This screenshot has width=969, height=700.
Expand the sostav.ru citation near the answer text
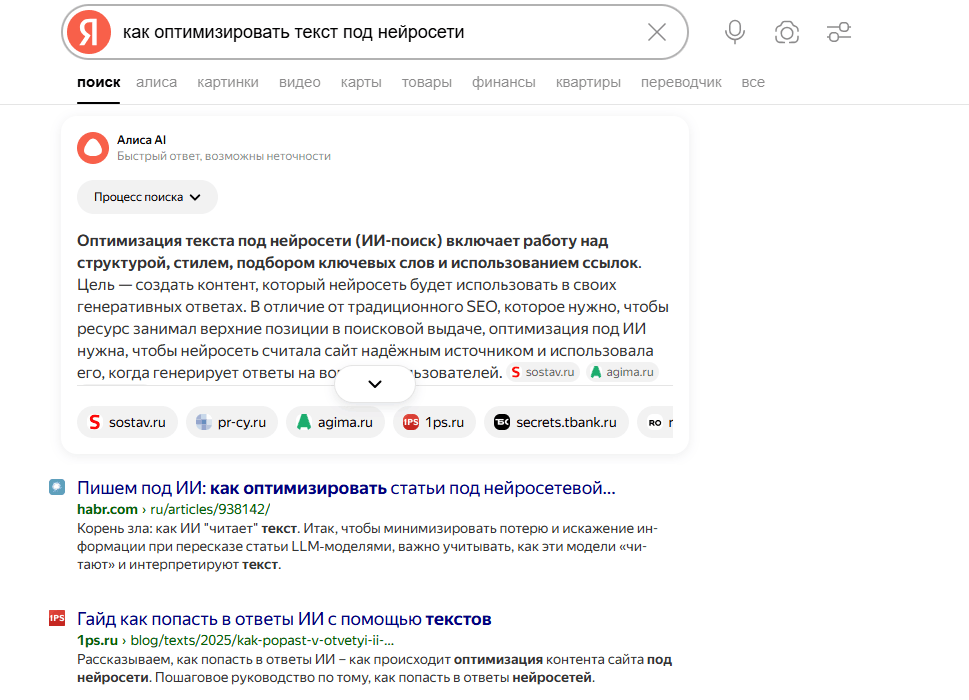coord(541,371)
